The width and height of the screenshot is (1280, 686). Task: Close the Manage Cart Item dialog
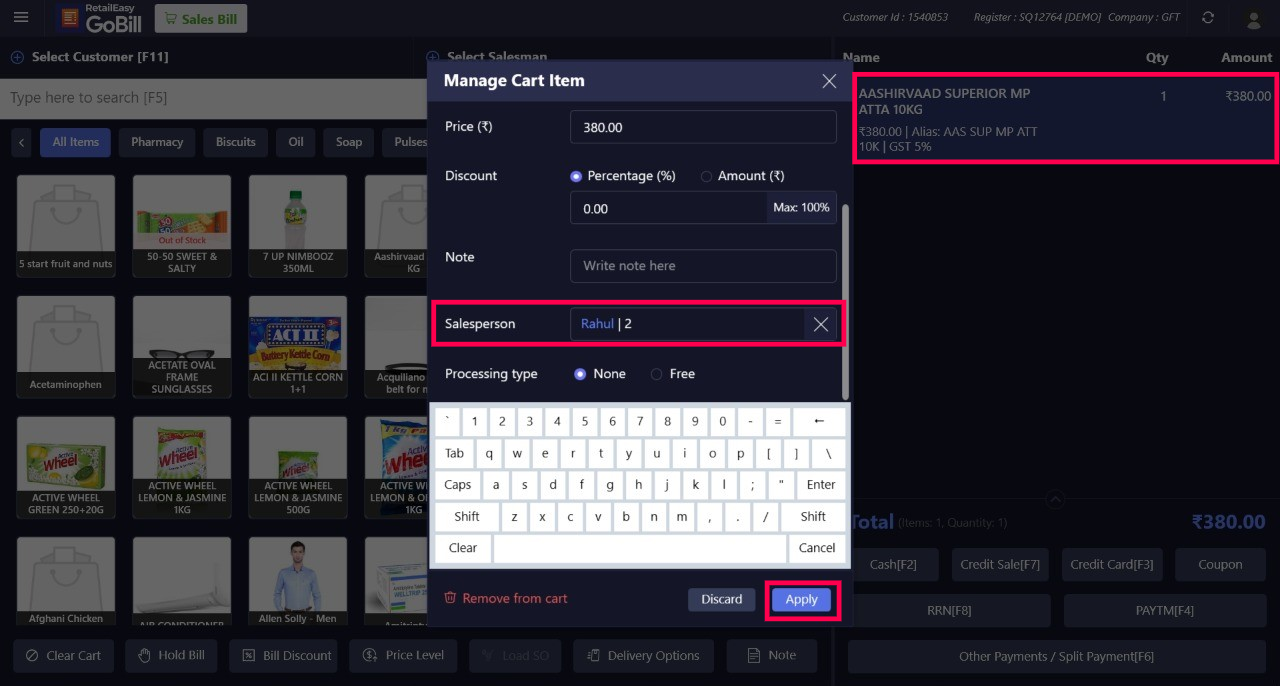tap(829, 81)
